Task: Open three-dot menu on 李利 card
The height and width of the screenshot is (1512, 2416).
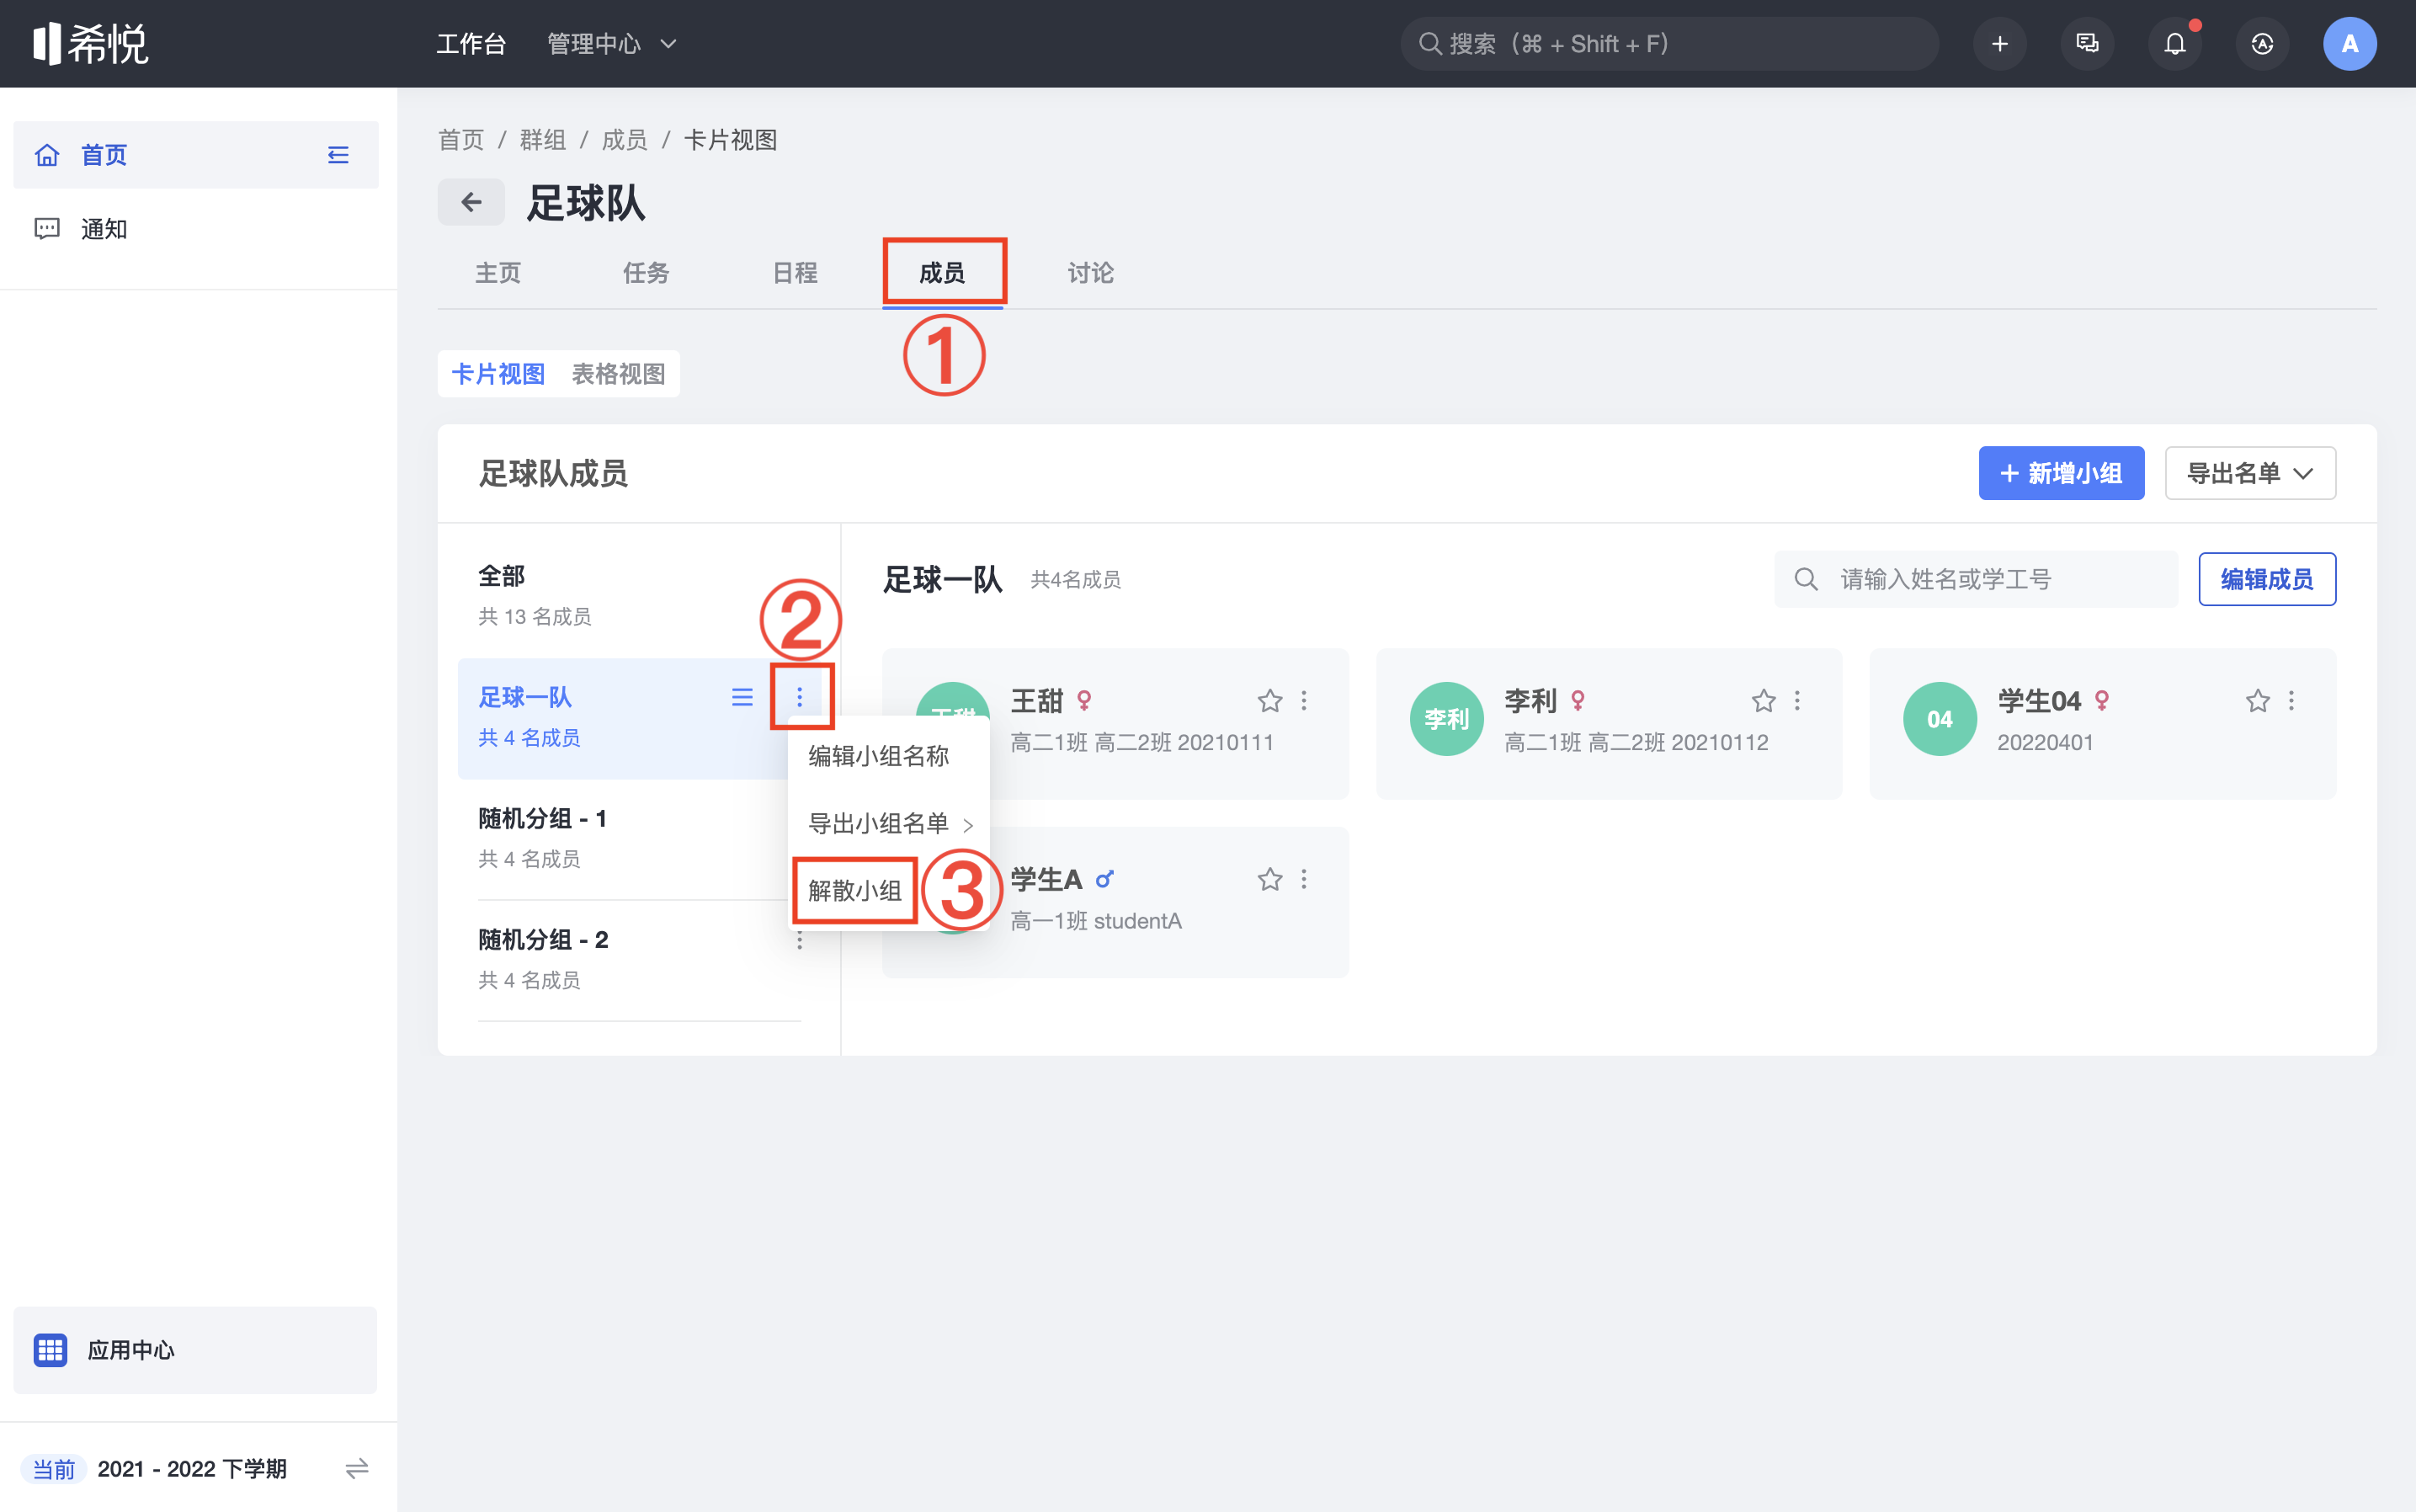Action: (x=1797, y=701)
